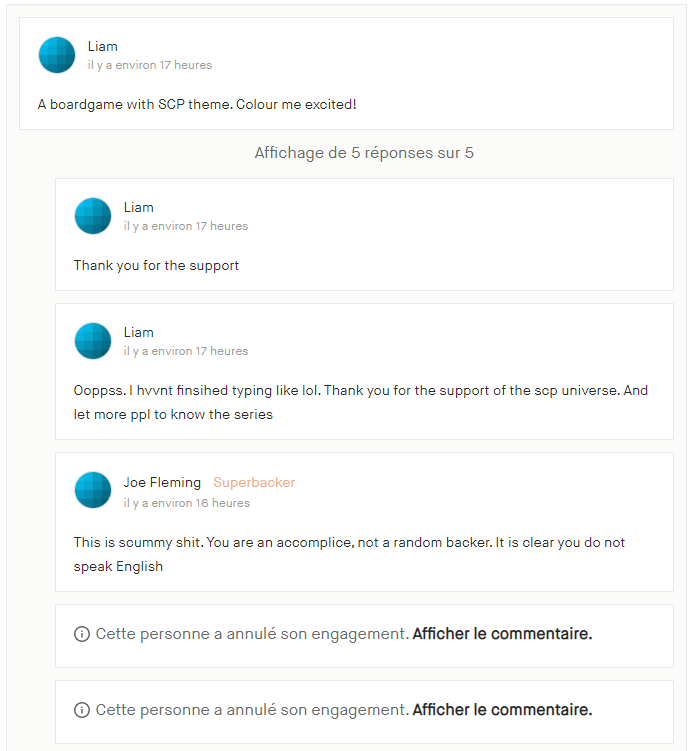Click the 'Affichage de 5 réponses sur 5' replies header

[364, 154]
